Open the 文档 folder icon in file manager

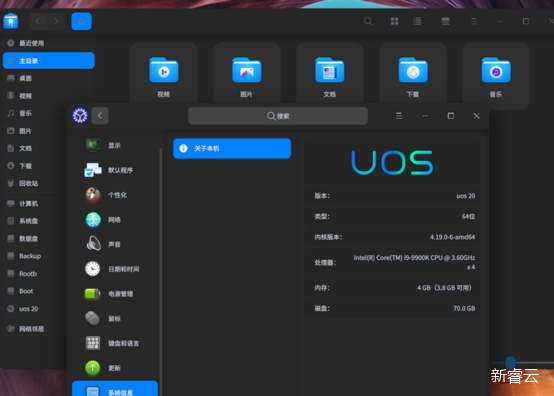pos(330,70)
